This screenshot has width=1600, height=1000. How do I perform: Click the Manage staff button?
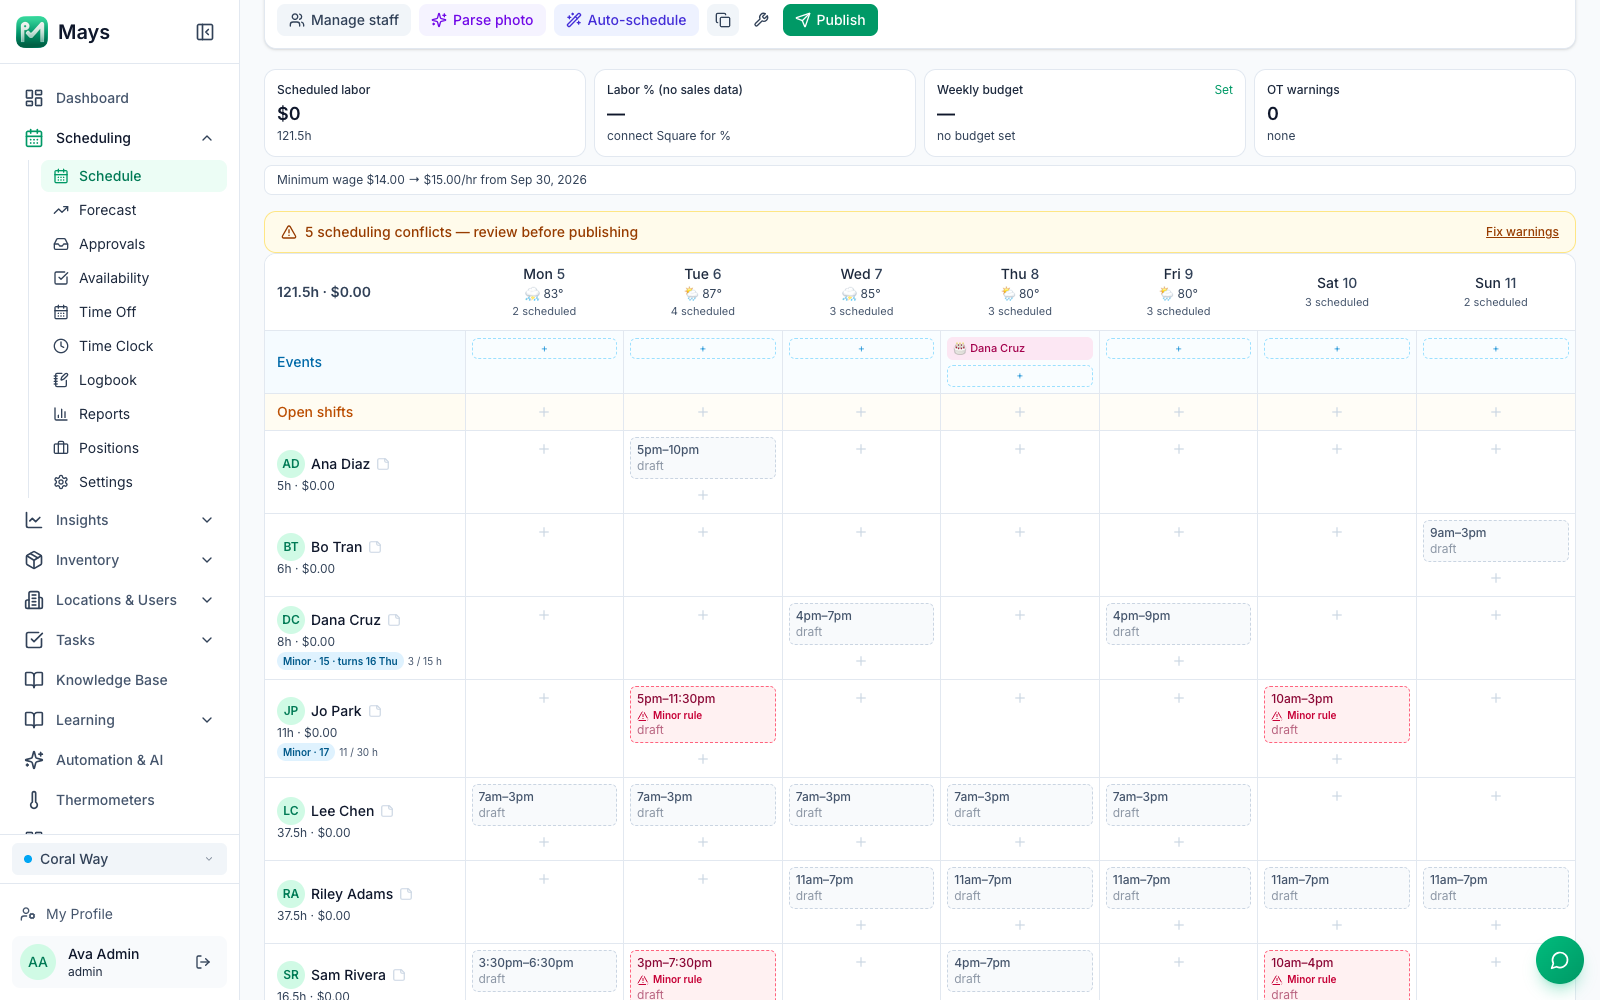pyautogui.click(x=344, y=20)
